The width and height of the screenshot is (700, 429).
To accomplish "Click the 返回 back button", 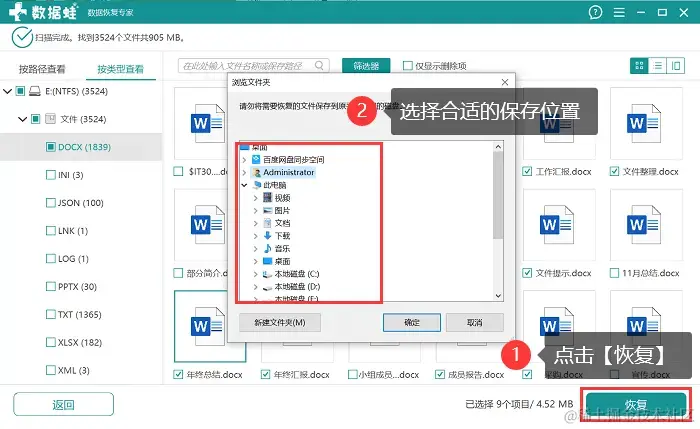I will pyautogui.click(x=63, y=404).
